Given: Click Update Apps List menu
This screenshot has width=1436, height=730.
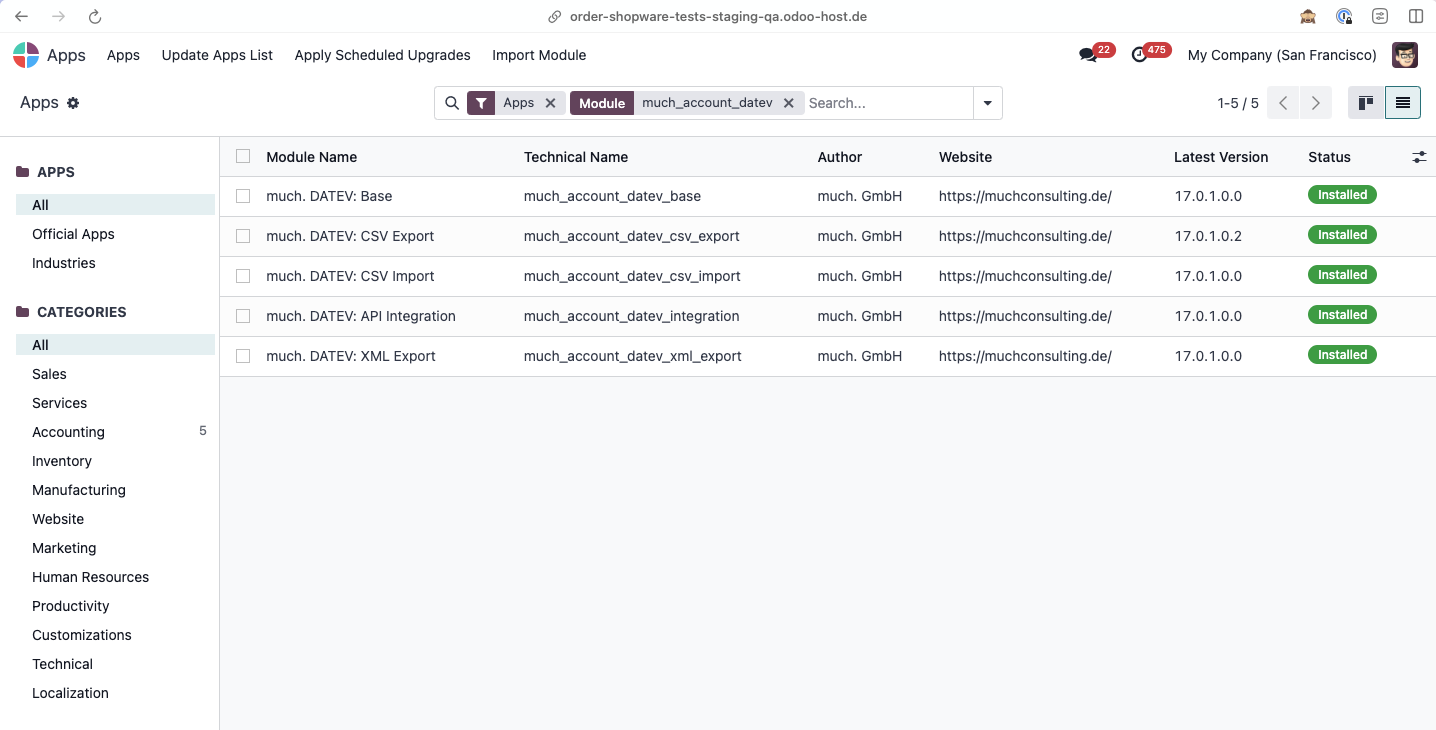Looking at the screenshot, I should click(217, 55).
